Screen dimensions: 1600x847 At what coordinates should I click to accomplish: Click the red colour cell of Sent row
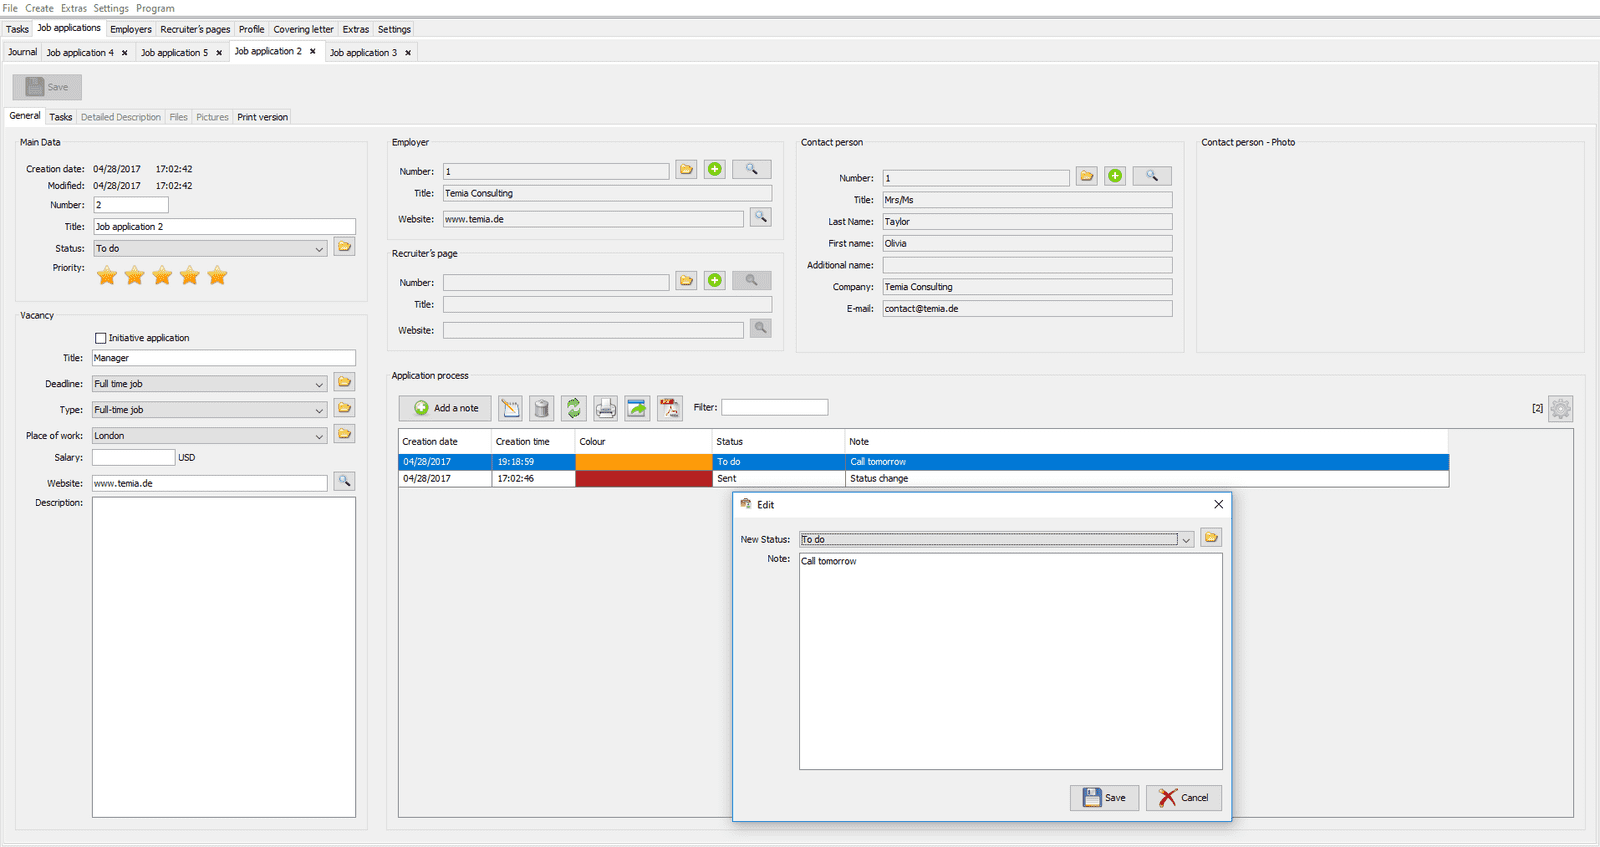point(643,479)
